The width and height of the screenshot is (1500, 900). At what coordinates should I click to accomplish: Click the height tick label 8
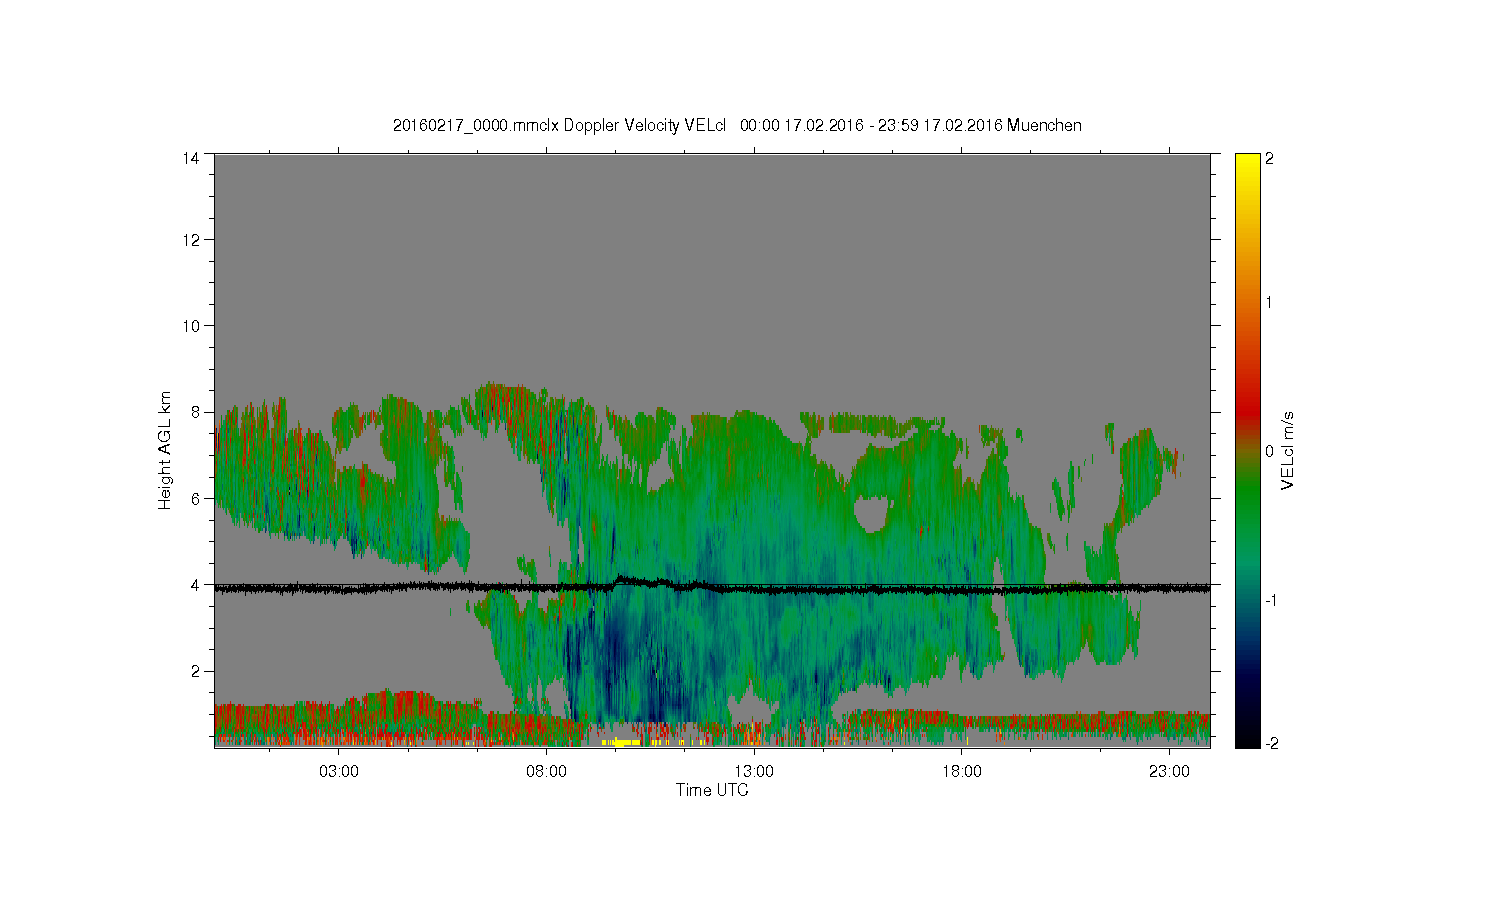tap(196, 411)
